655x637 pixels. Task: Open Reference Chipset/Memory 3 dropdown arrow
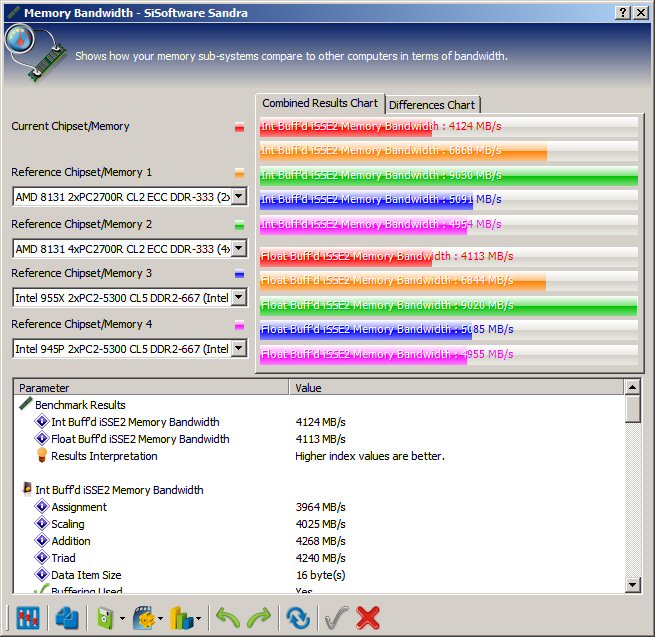[x=239, y=297]
